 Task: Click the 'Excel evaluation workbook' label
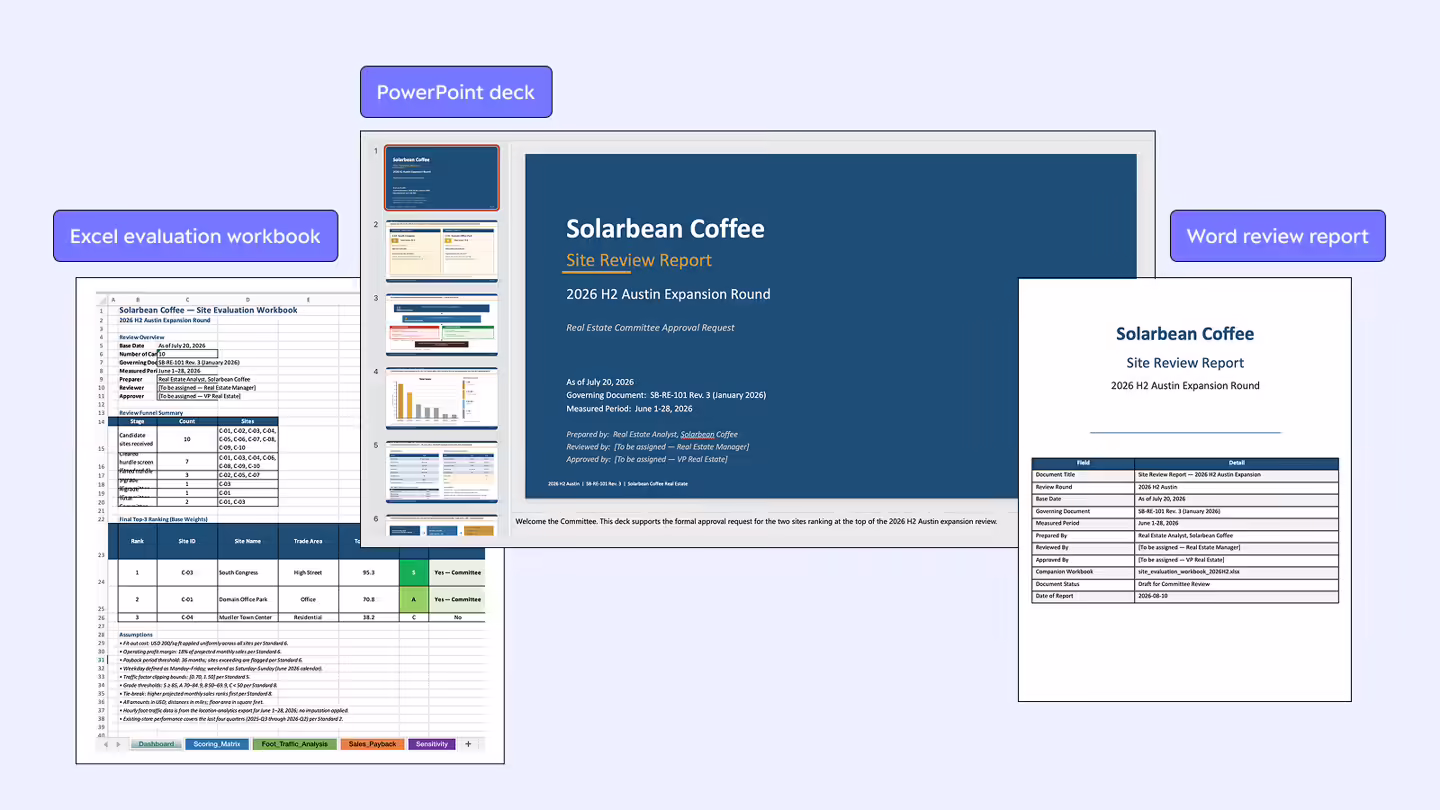point(195,236)
